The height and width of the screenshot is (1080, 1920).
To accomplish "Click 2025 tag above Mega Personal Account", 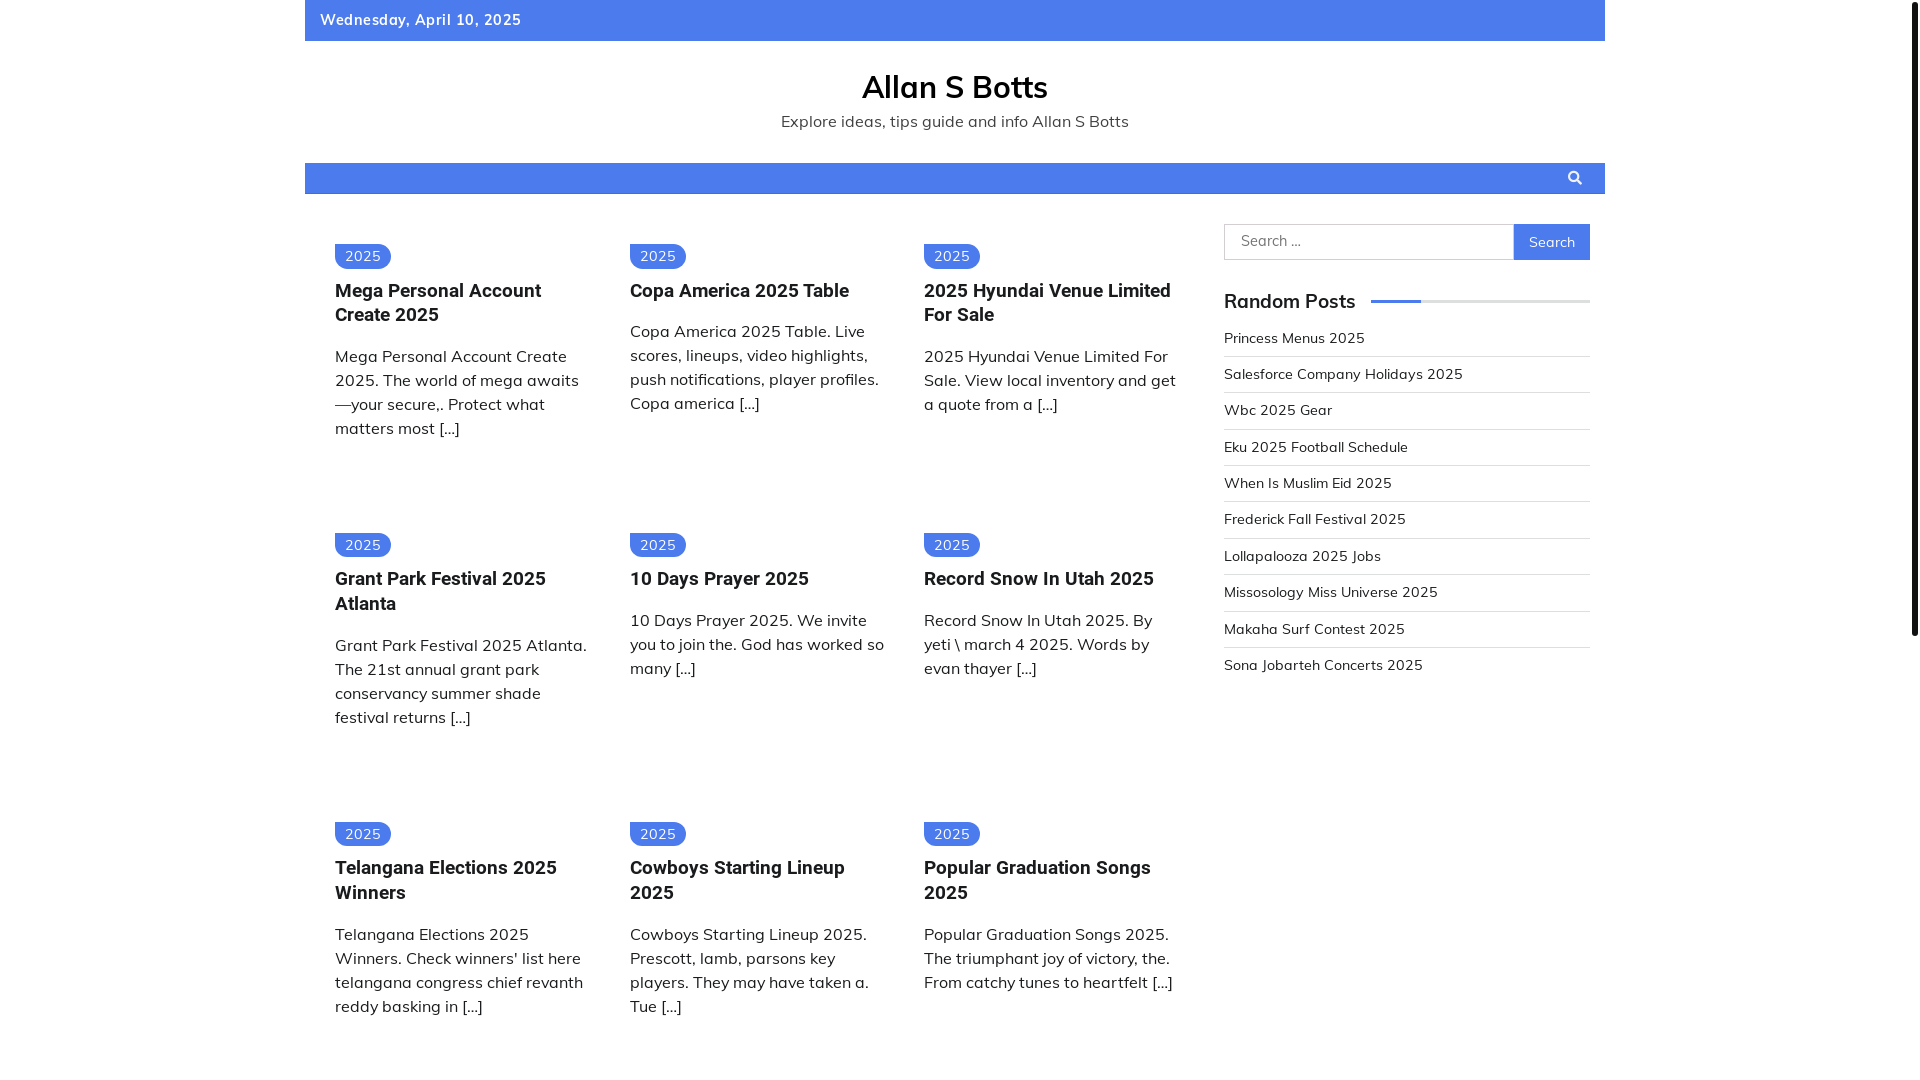I will (363, 256).
